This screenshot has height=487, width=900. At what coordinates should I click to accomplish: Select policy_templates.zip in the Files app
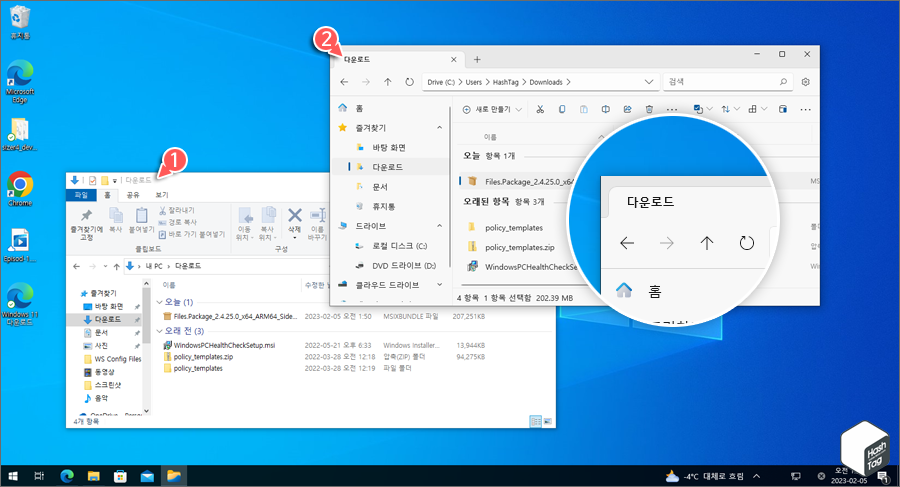point(519,247)
